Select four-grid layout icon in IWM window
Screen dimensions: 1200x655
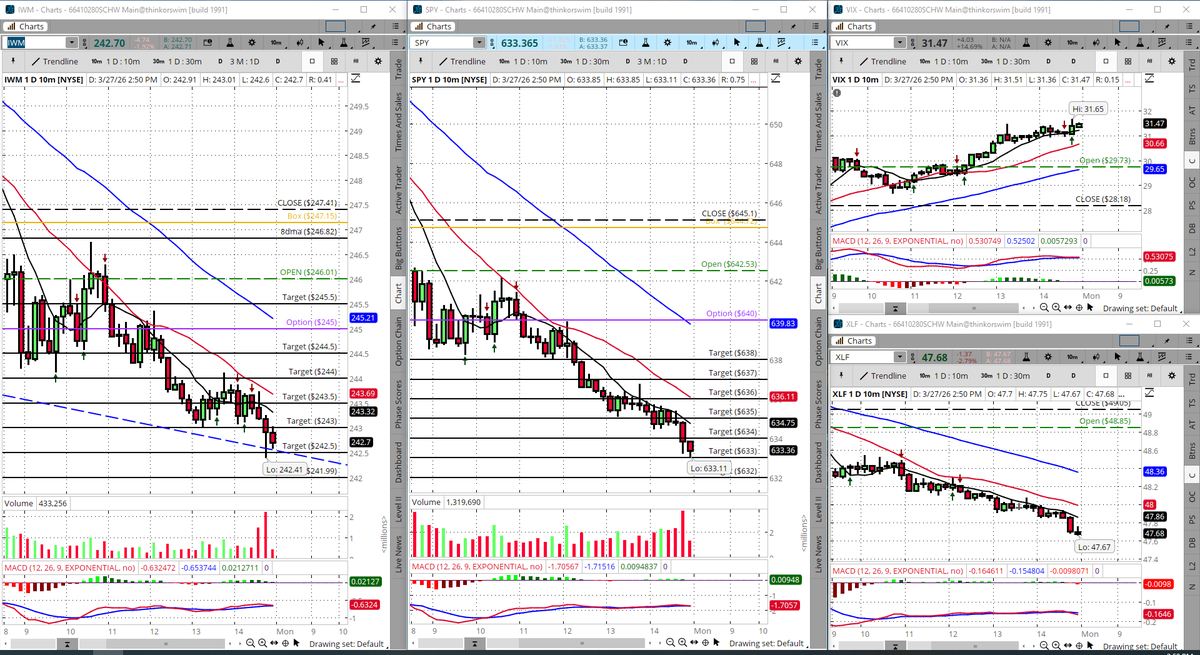[x=334, y=61]
